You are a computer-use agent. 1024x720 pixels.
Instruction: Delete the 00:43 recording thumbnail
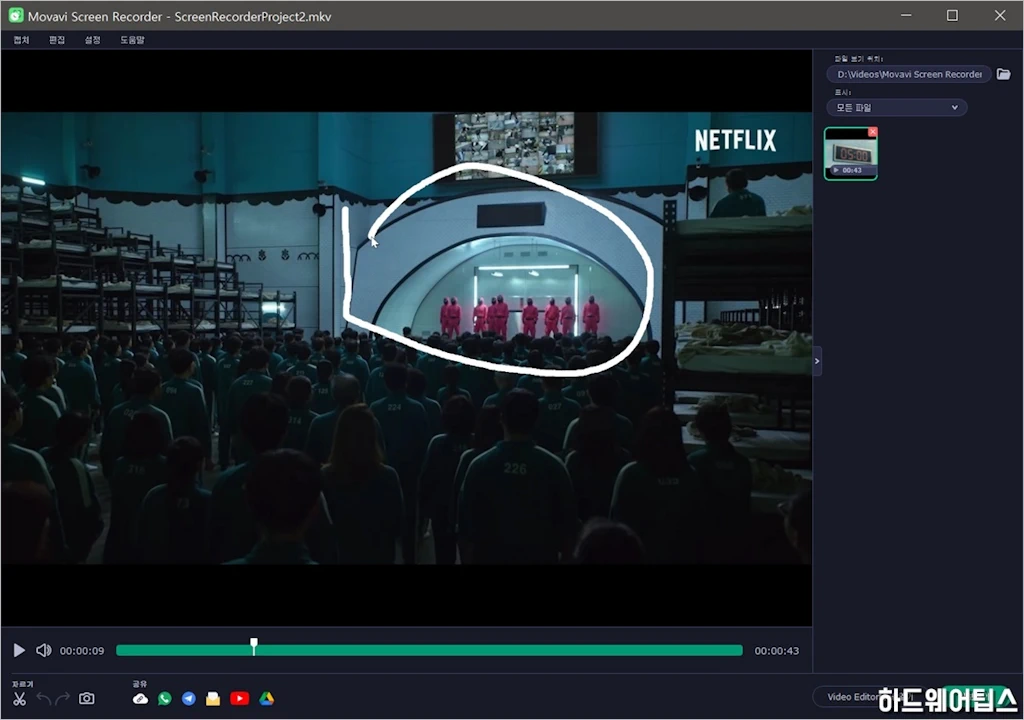tap(872, 132)
